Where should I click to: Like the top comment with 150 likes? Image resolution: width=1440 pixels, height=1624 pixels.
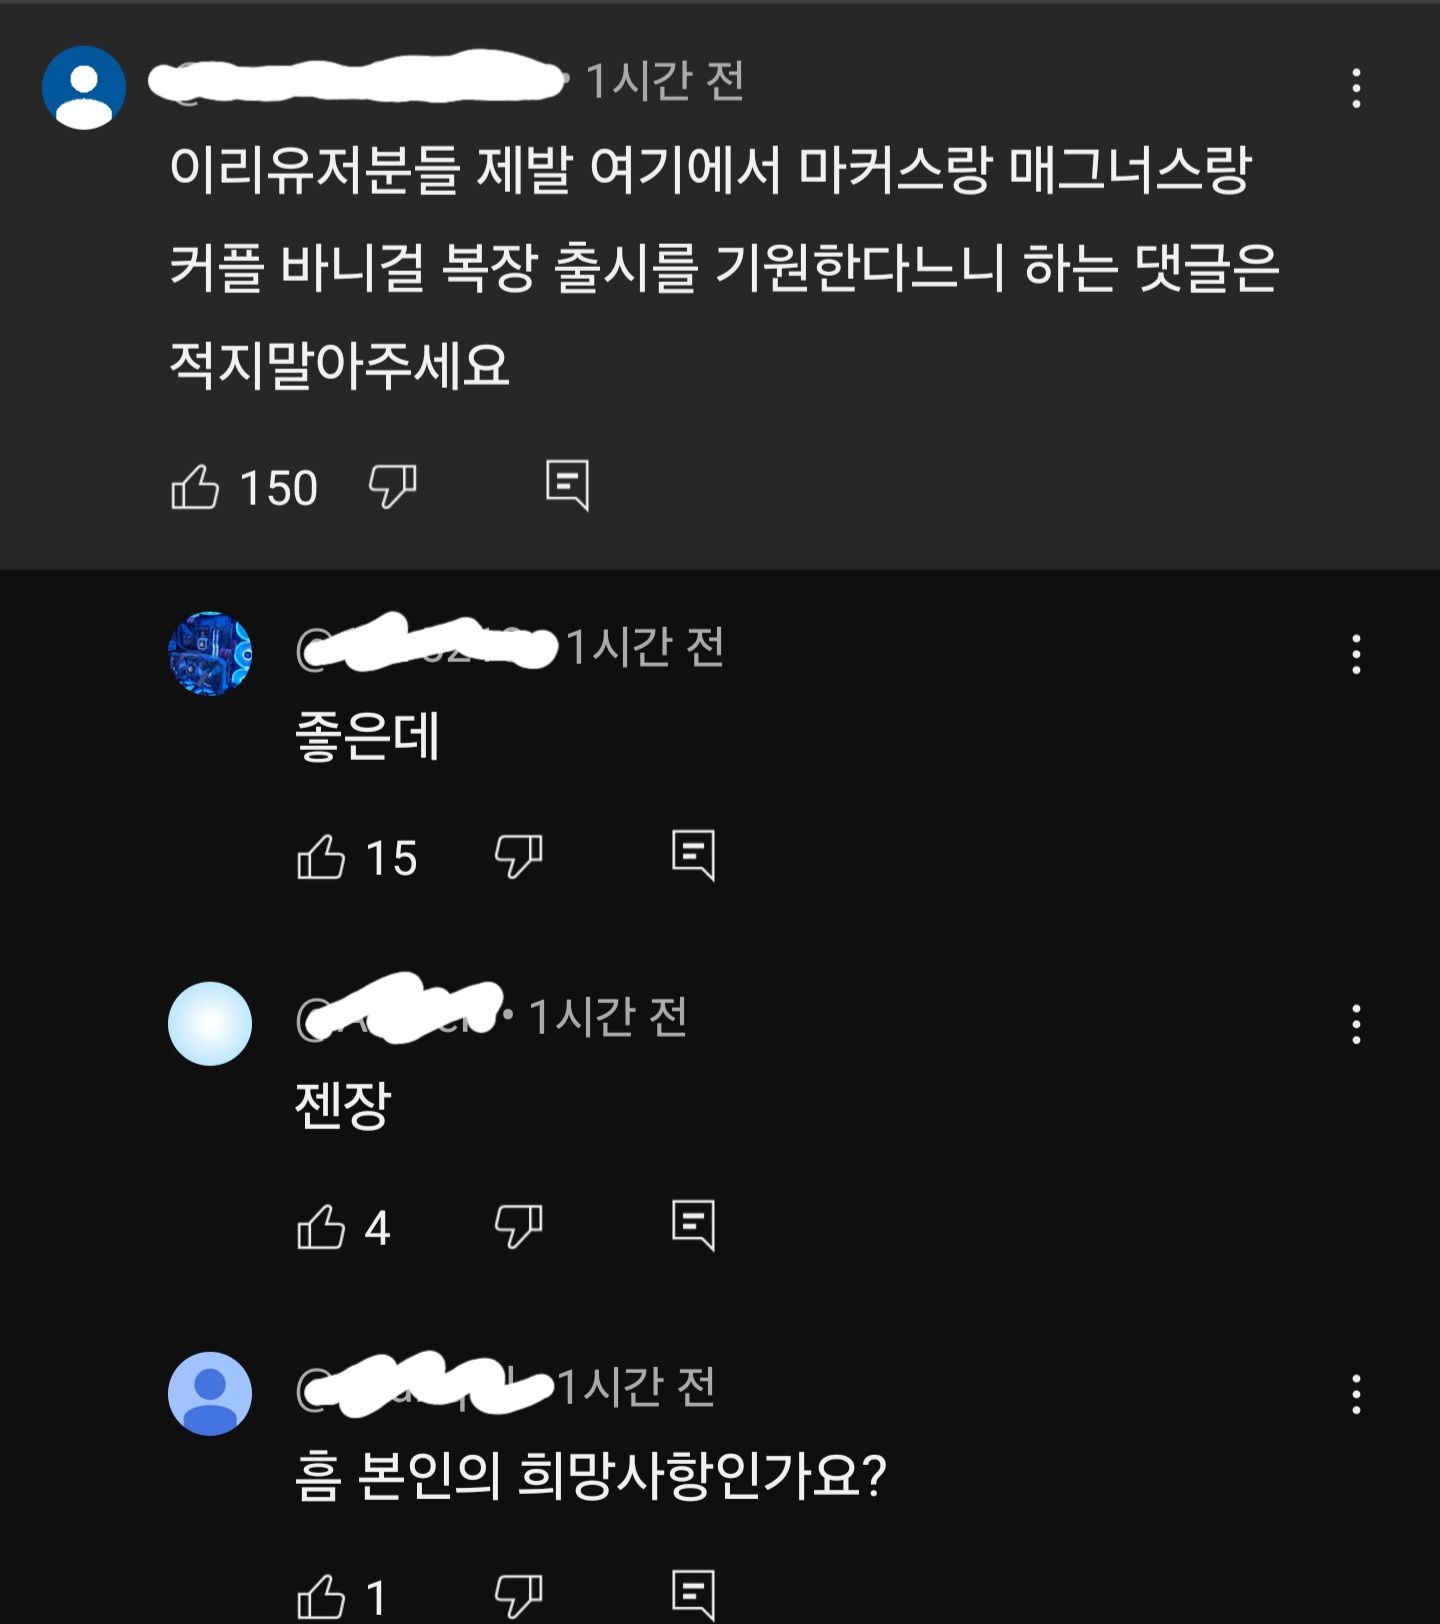(195, 487)
